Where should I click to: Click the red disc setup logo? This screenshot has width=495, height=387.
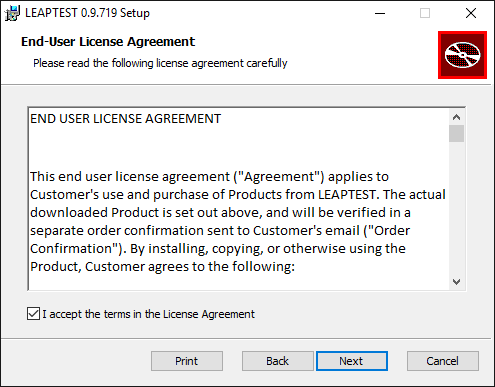(462, 55)
